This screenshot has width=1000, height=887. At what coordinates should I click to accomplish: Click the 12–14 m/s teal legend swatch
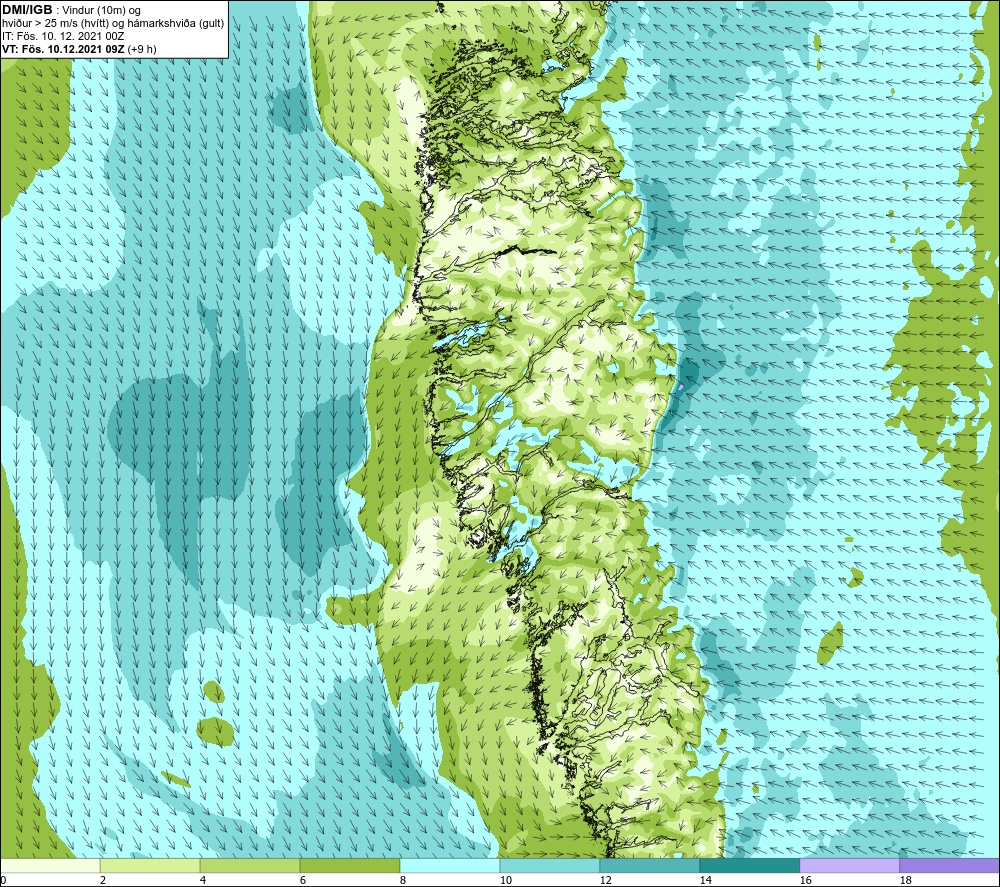click(649, 866)
